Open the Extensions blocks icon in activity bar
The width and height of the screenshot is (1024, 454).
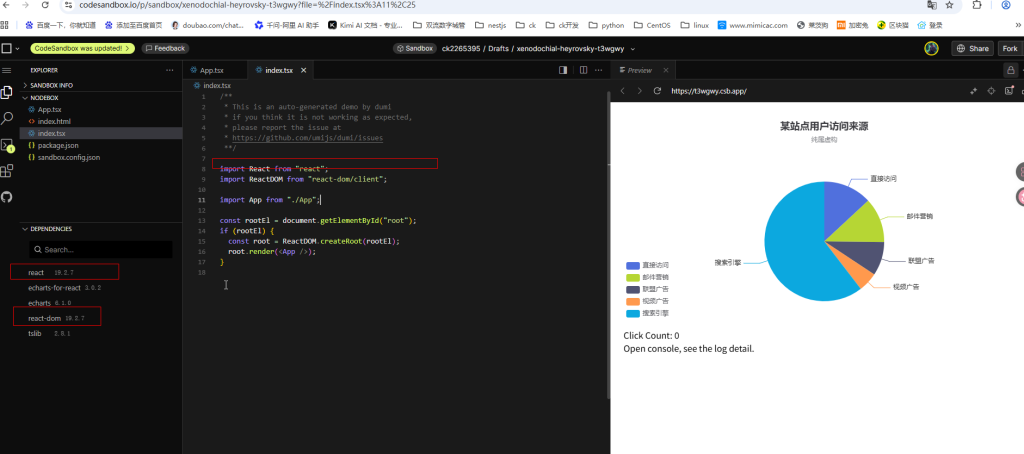tap(7, 171)
